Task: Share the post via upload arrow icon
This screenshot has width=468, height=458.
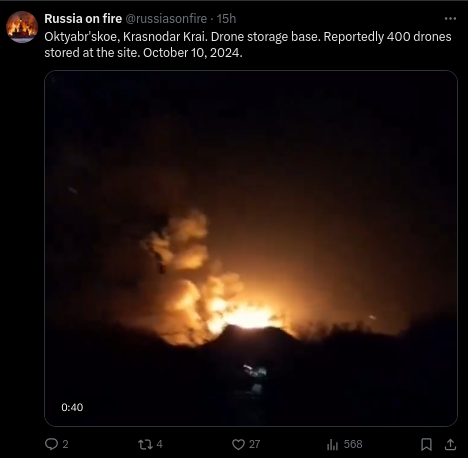Action: click(x=450, y=444)
